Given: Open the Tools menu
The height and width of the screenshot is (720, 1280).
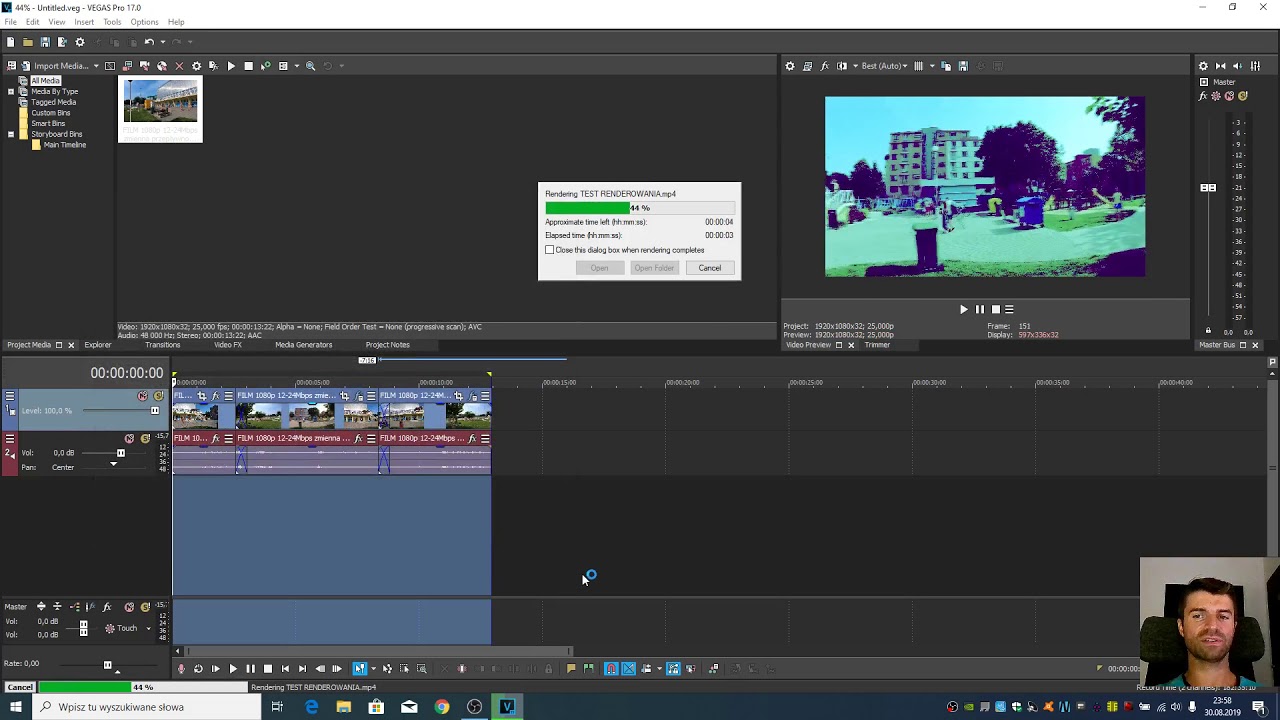Looking at the screenshot, I should point(112,22).
